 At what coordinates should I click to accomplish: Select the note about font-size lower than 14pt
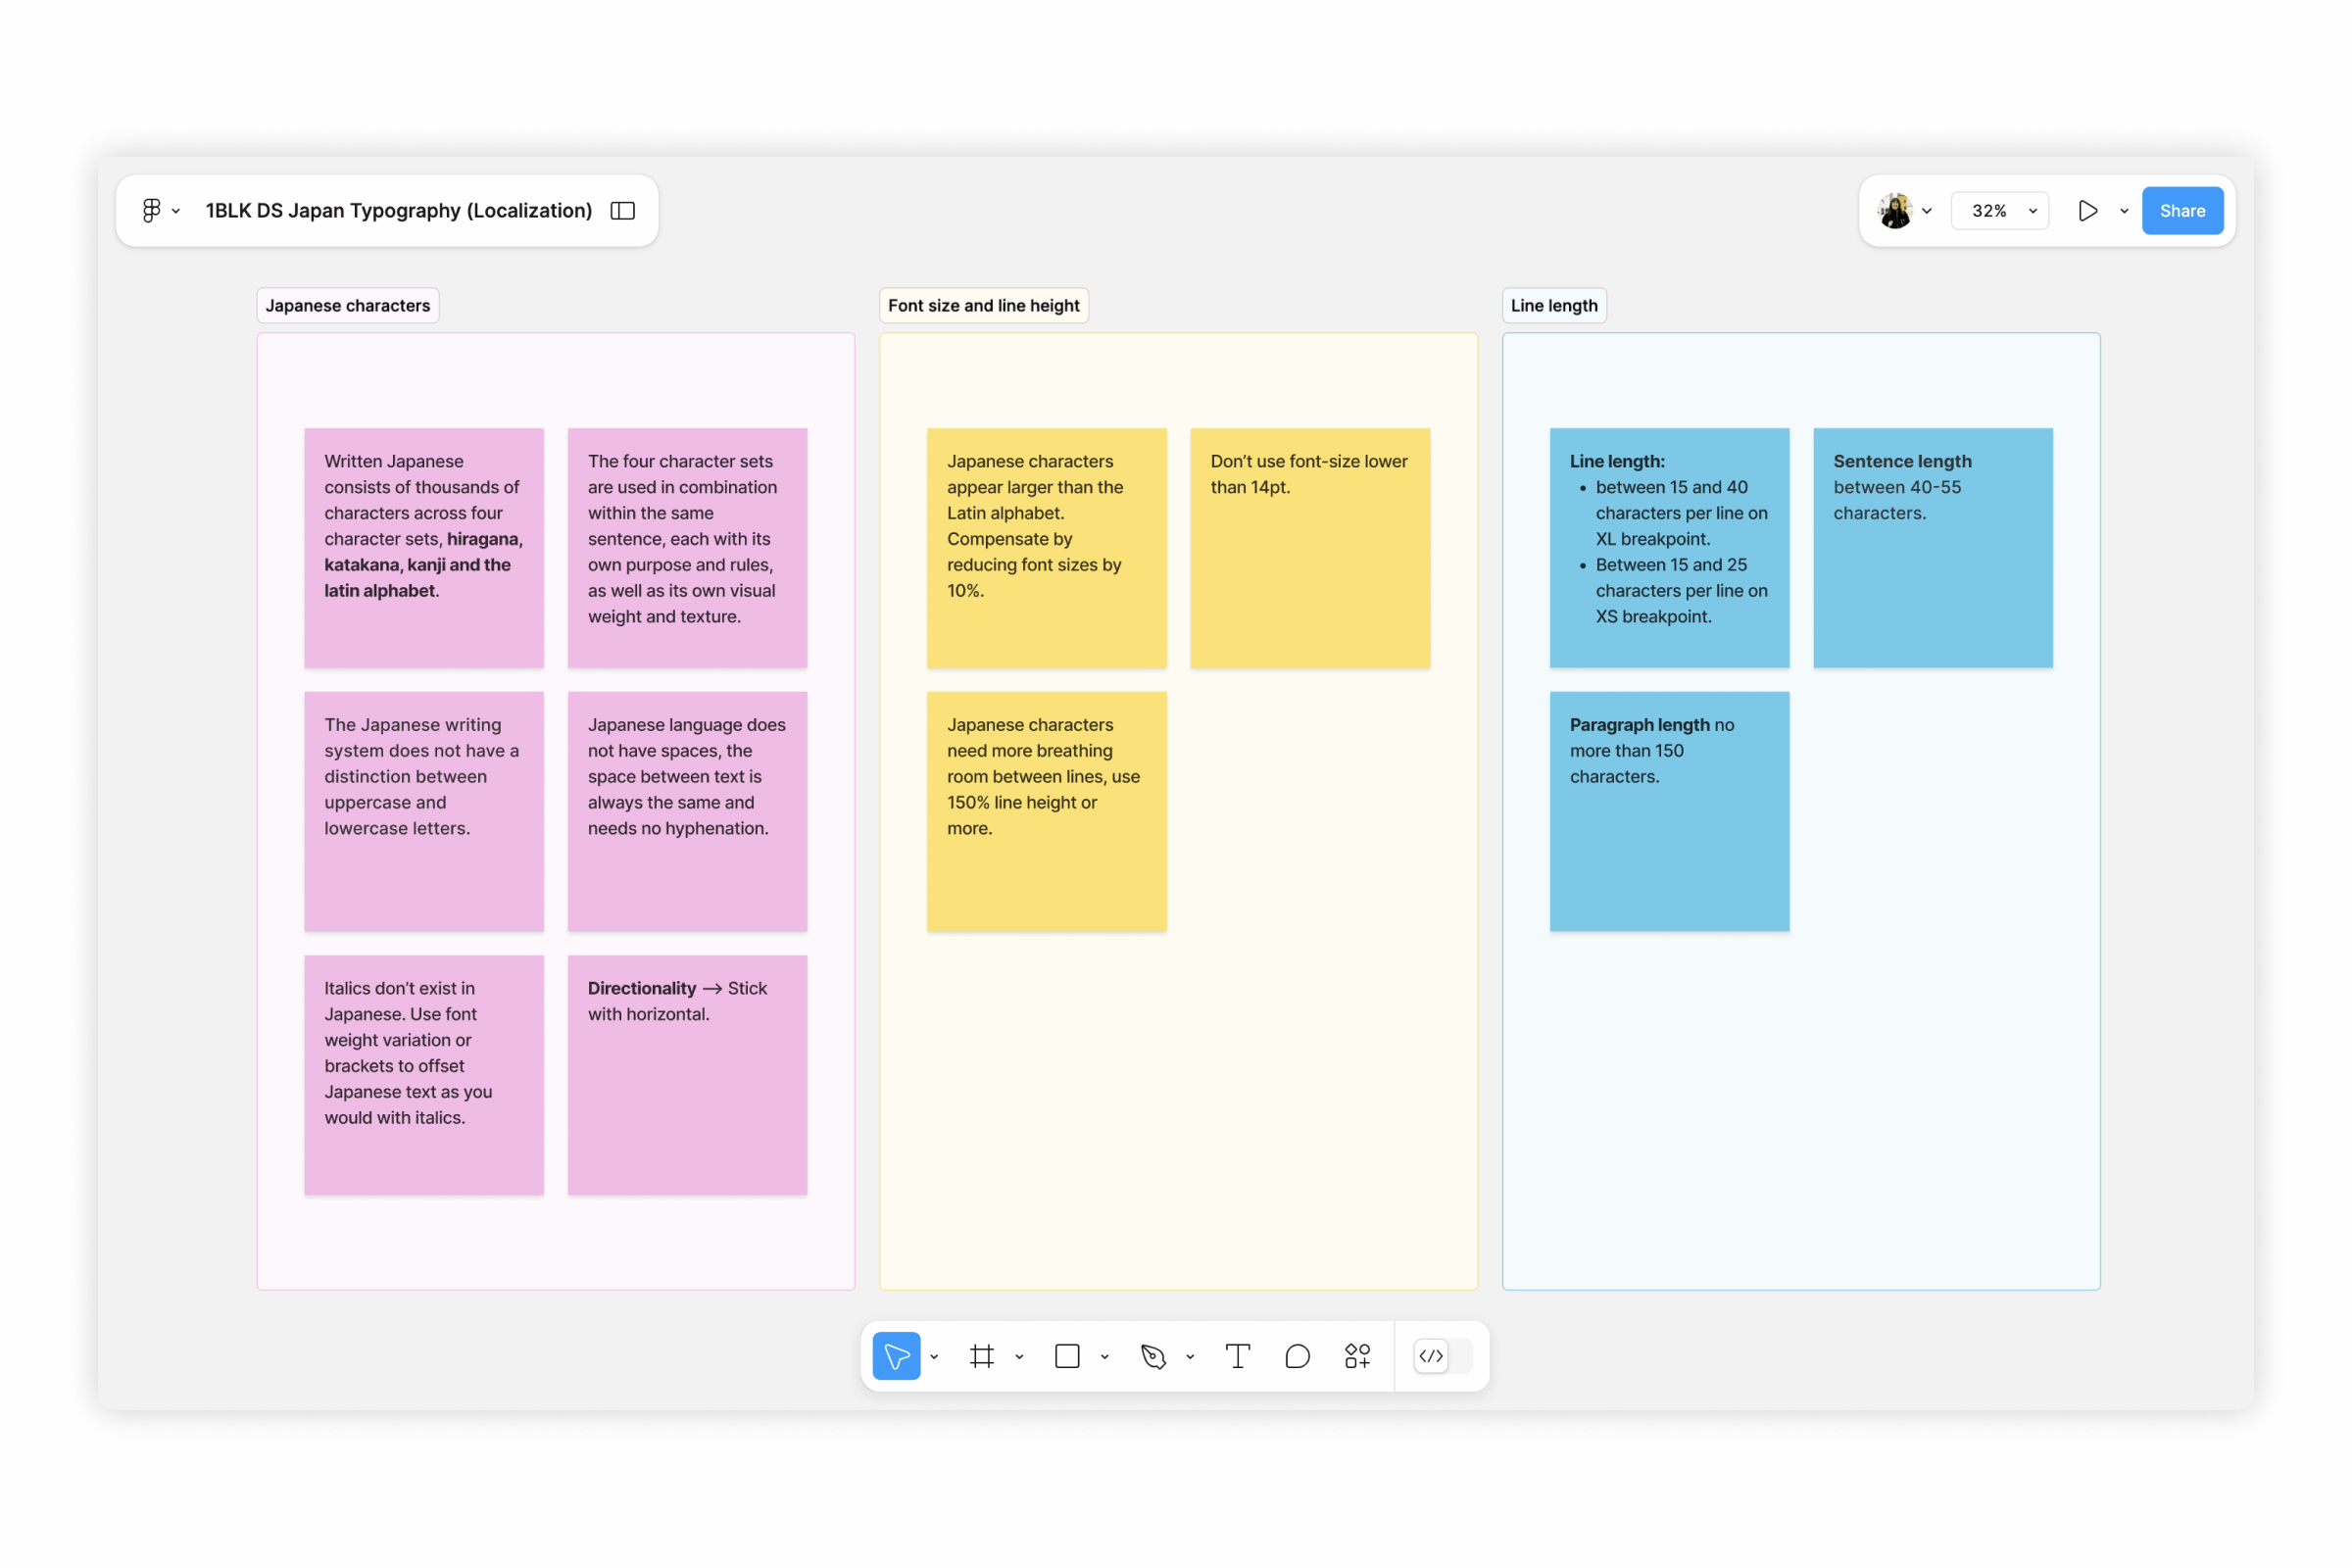pos(1310,548)
